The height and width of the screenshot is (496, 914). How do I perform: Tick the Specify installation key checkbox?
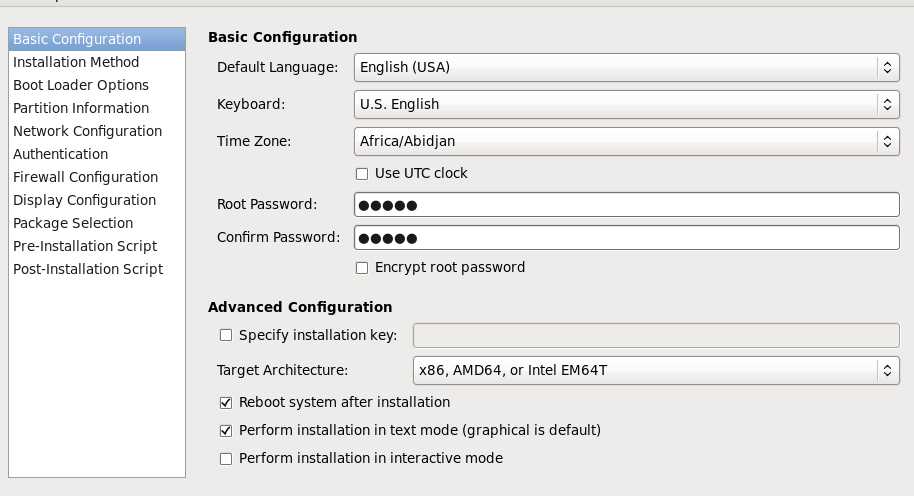coord(226,335)
